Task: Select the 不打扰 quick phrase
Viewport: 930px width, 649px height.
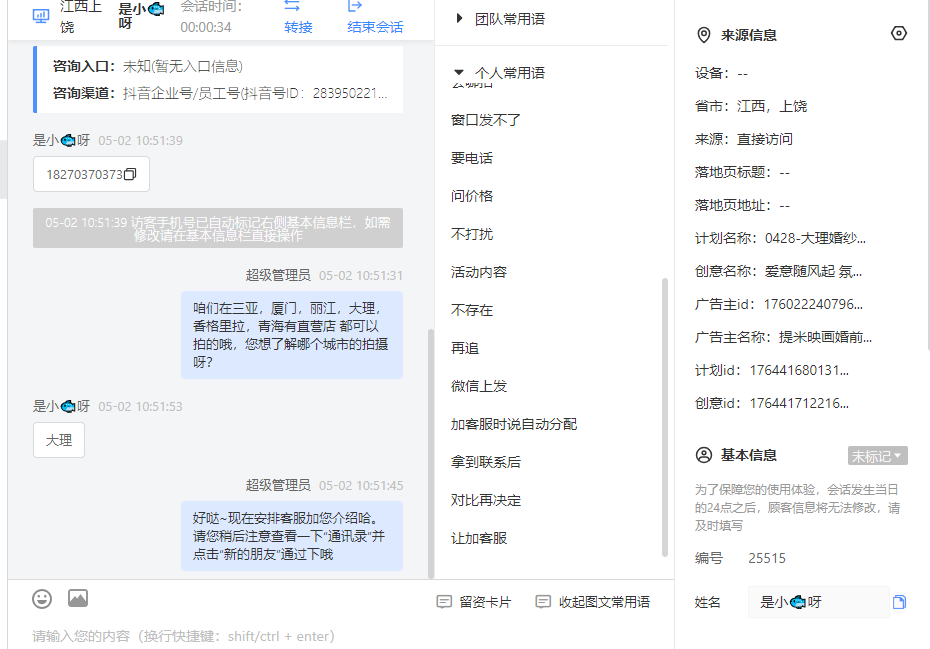Action: point(472,234)
